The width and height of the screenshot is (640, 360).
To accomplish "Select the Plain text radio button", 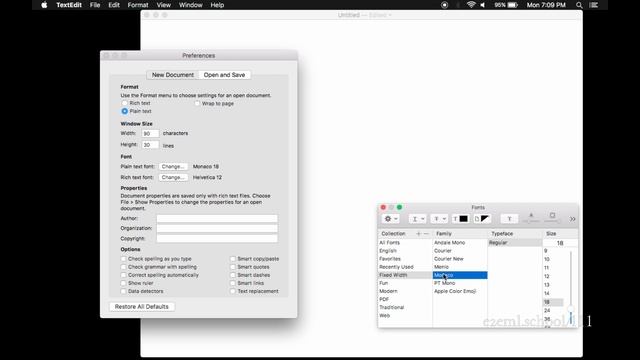I will coord(124,111).
